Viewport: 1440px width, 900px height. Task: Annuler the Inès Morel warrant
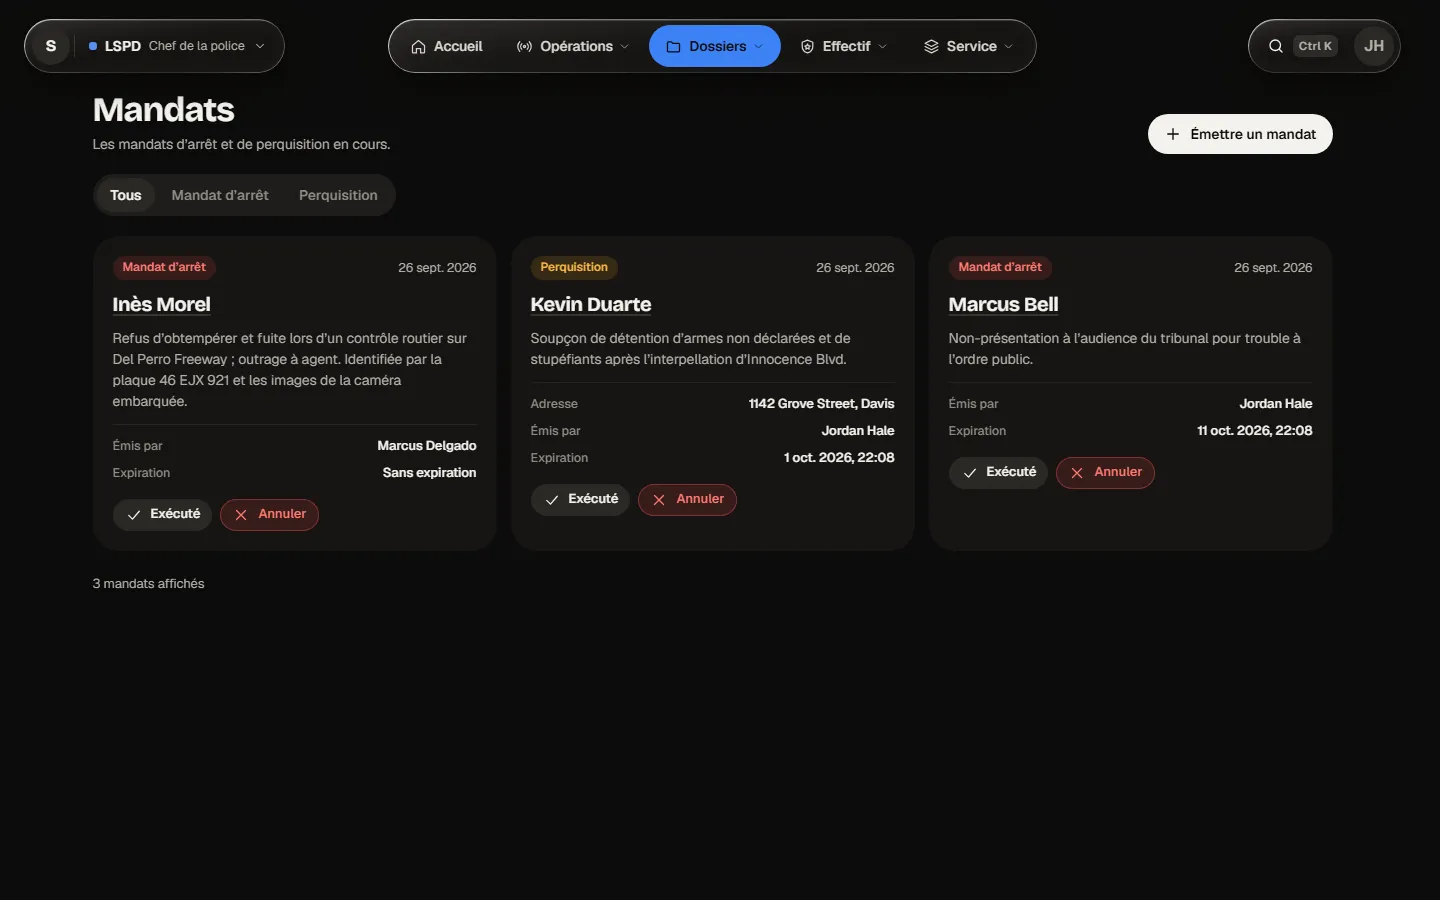[x=269, y=514]
